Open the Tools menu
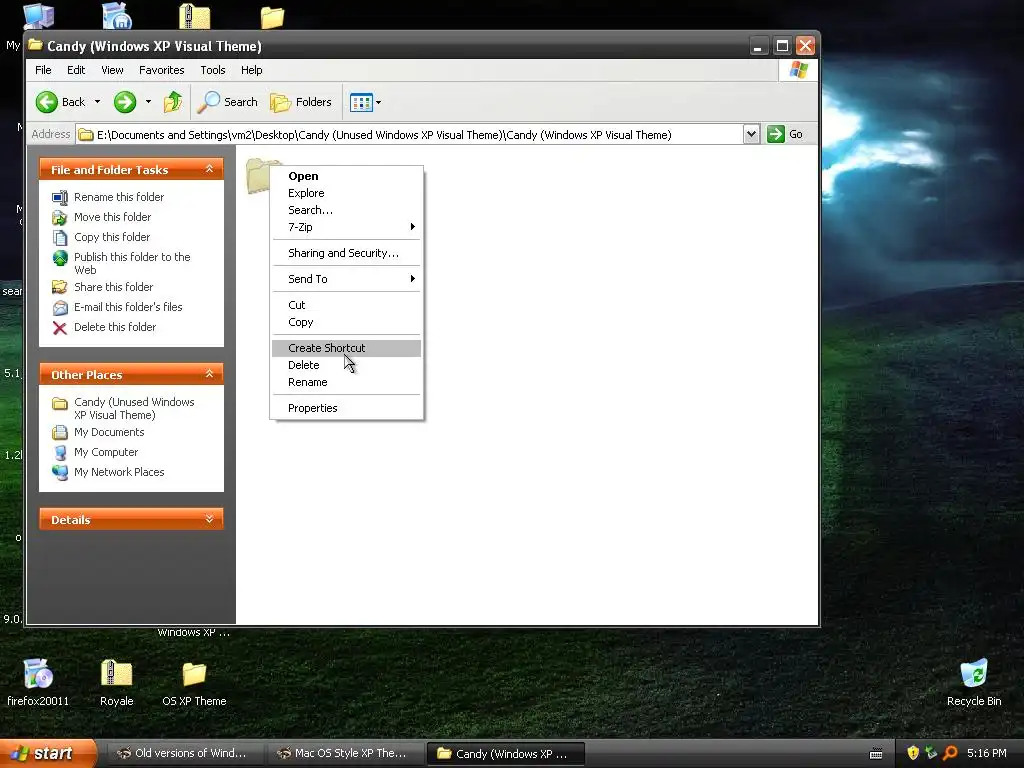This screenshot has height=768, width=1024. tap(212, 70)
